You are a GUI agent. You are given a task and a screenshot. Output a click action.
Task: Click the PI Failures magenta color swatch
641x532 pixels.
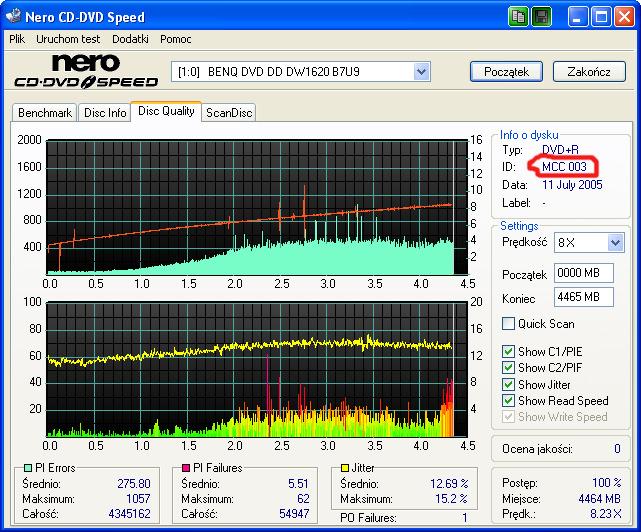(186, 467)
